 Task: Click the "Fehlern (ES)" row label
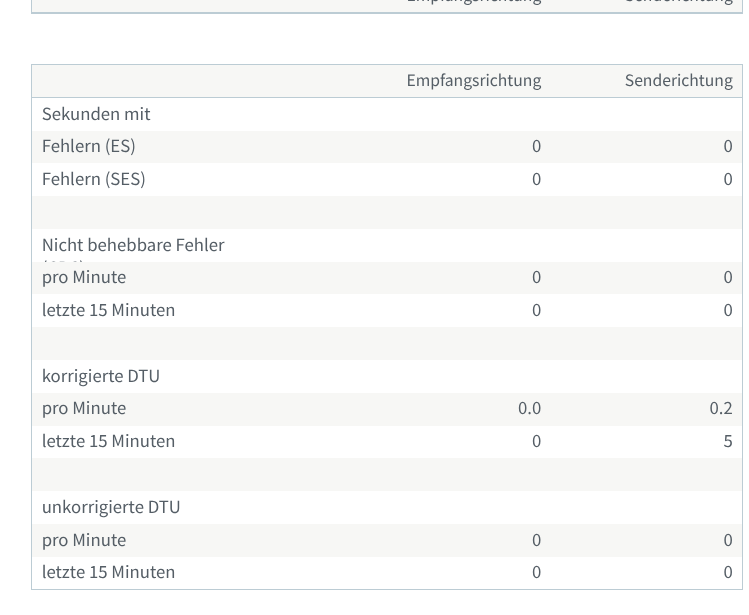tap(89, 146)
